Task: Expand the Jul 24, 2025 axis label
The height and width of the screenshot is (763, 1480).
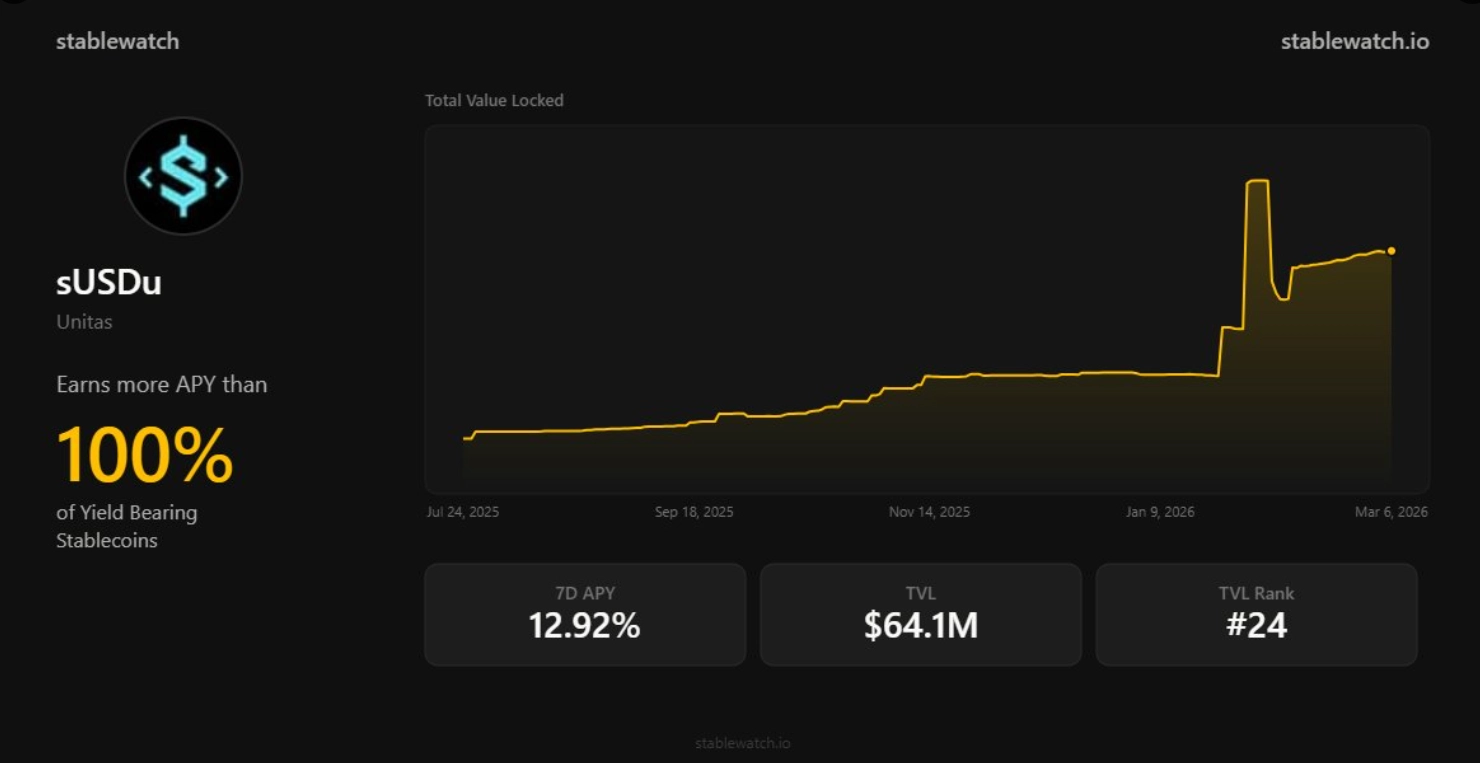Action: click(x=463, y=511)
